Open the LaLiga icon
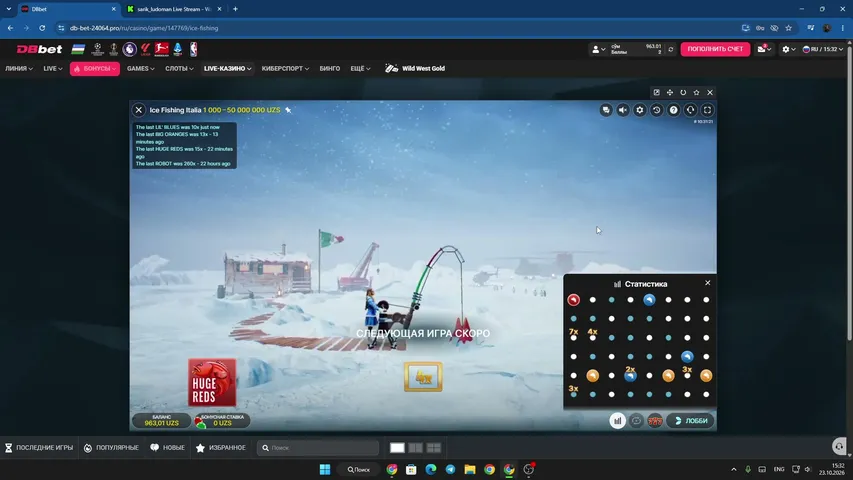 145,49
